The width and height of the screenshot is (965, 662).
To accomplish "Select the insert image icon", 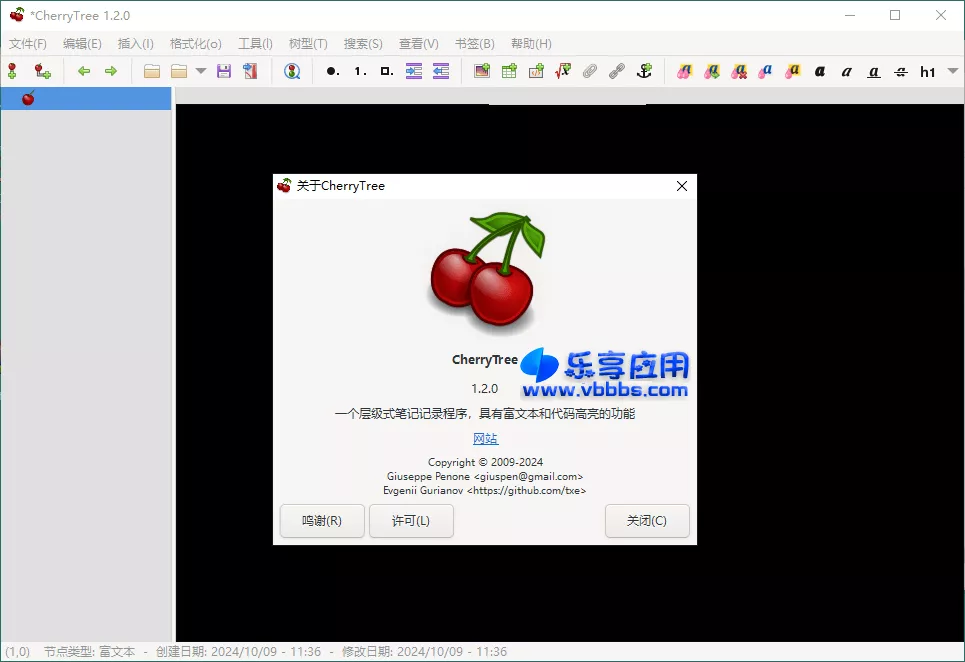I will point(482,71).
